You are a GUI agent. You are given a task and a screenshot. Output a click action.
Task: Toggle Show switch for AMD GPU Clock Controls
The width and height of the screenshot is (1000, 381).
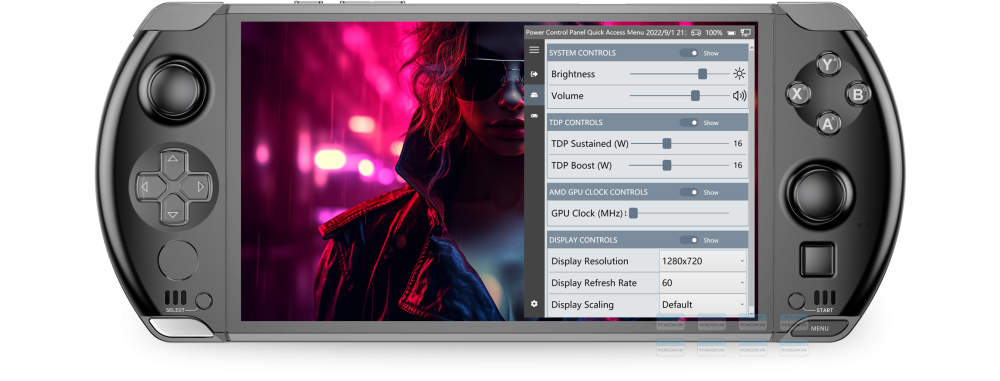click(689, 192)
